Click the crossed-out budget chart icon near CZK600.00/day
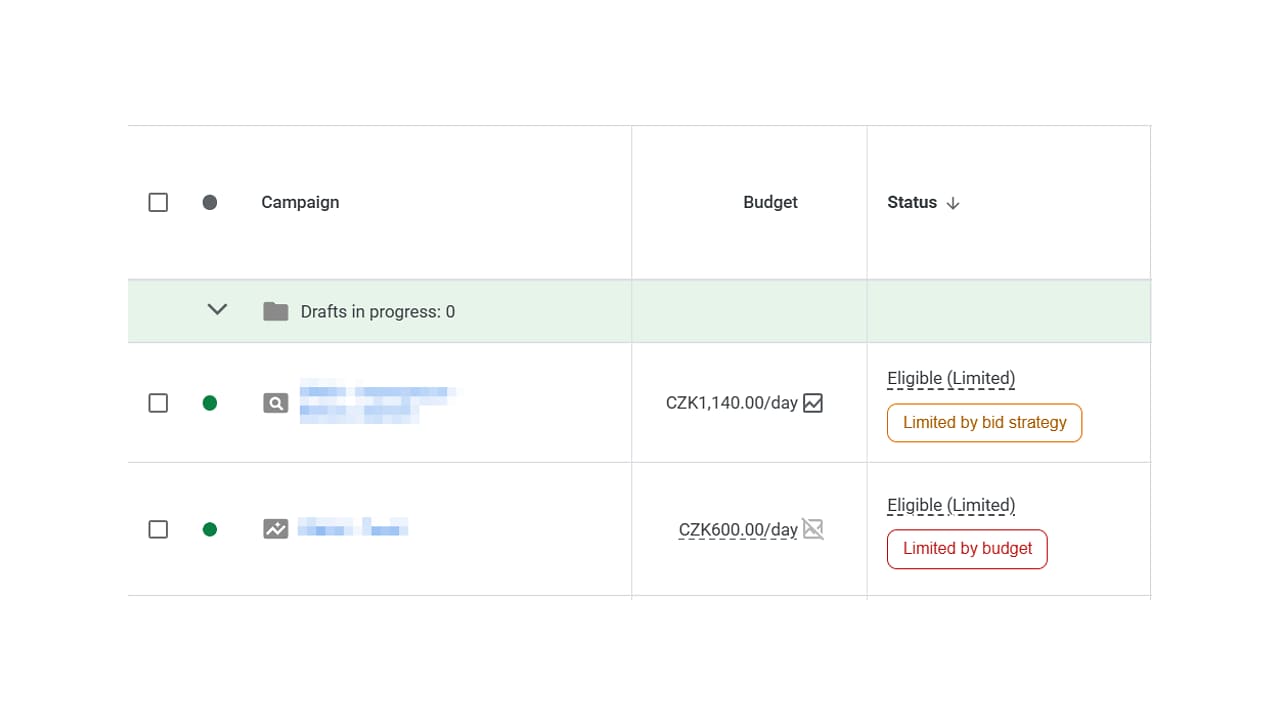 (x=813, y=529)
